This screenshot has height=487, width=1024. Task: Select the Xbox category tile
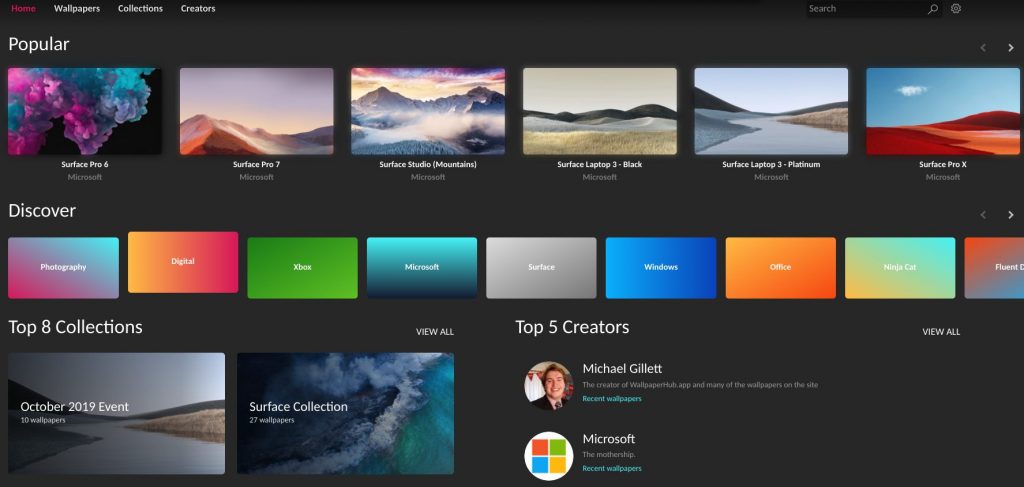point(302,268)
